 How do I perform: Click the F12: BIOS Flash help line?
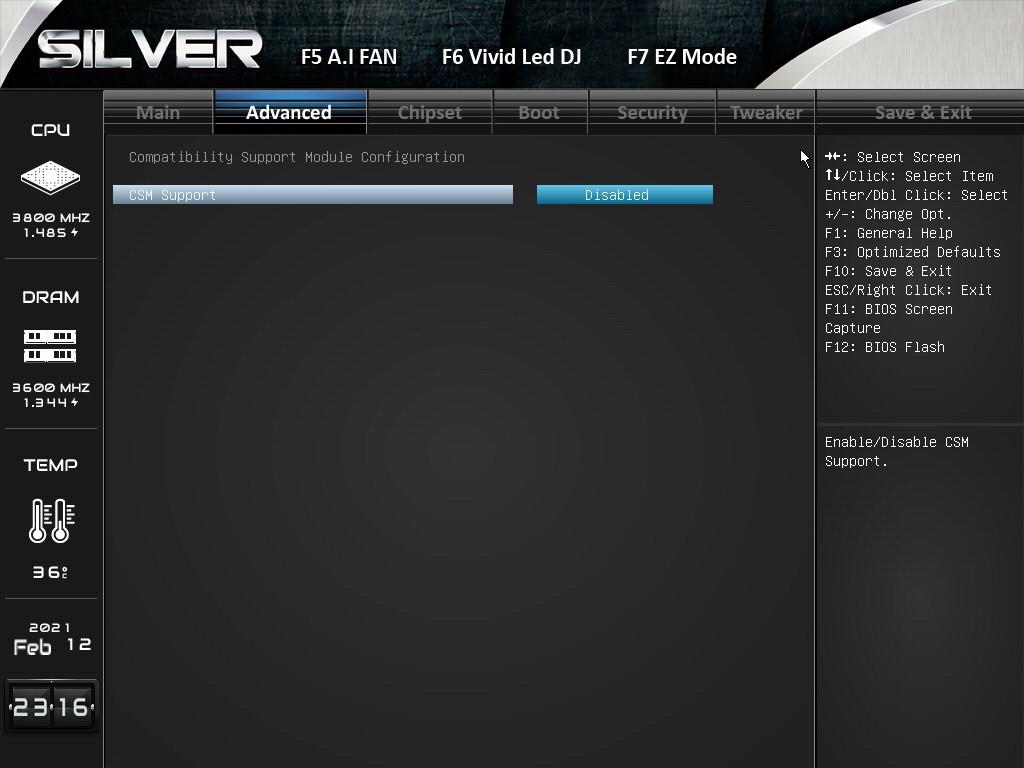tap(884, 347)
